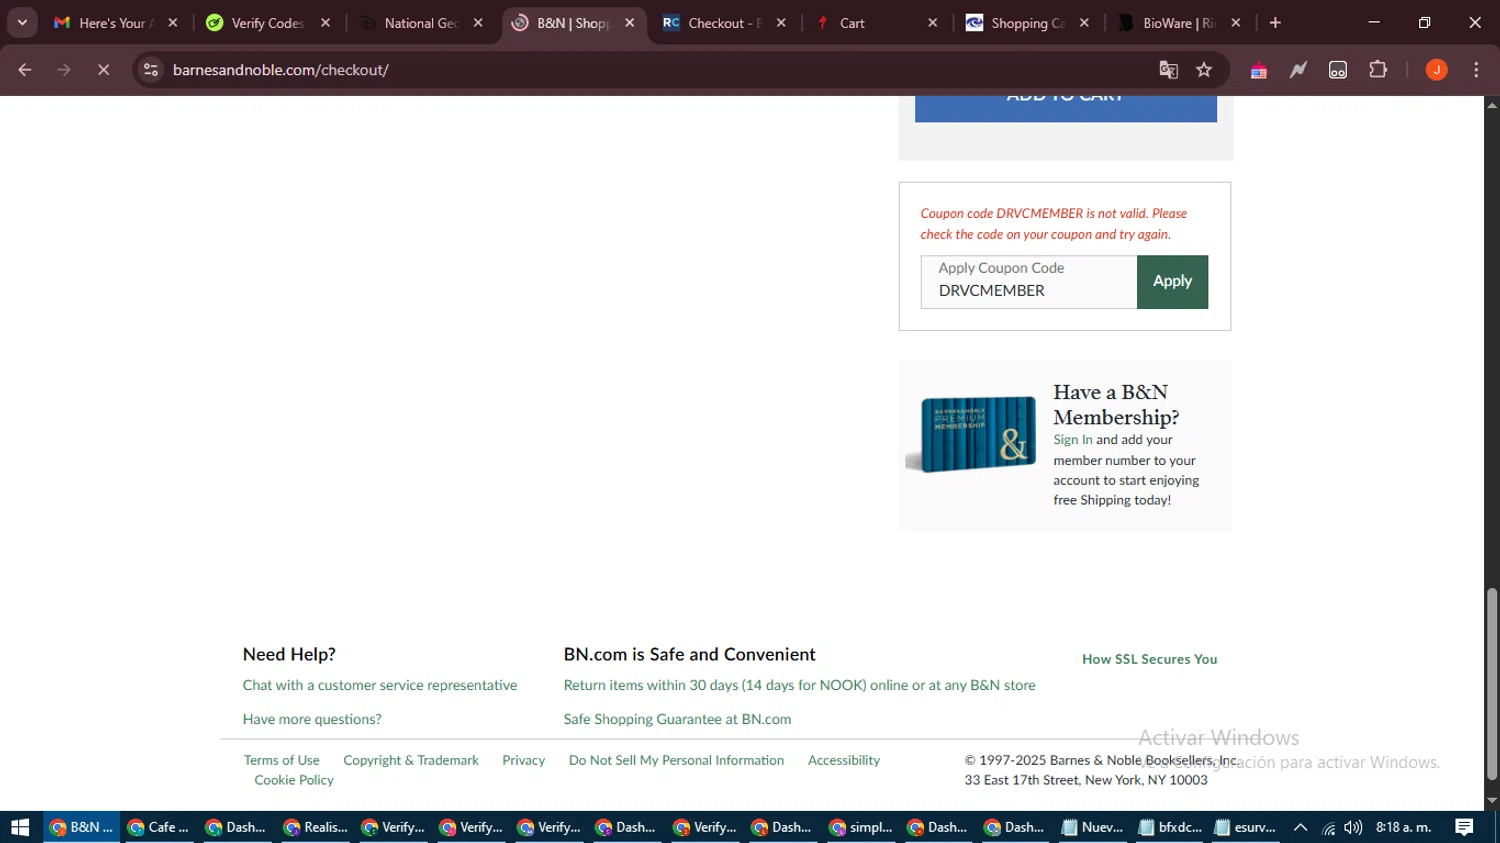This screenshot has width=1500, height=843.
Task: Close the BioWare tab
Action: [1237, 23]
